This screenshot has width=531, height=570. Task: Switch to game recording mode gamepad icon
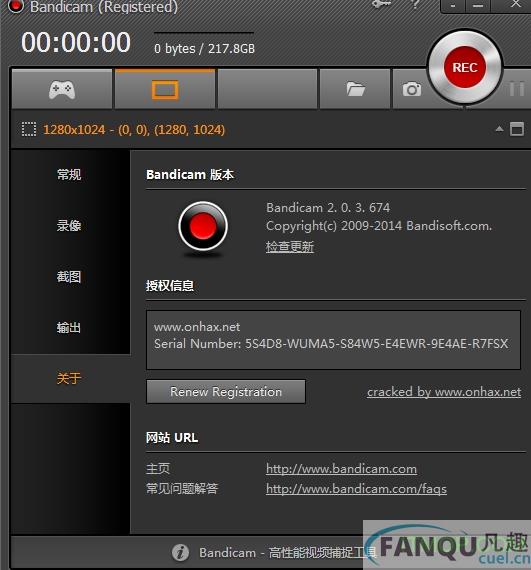coord(62,89)
